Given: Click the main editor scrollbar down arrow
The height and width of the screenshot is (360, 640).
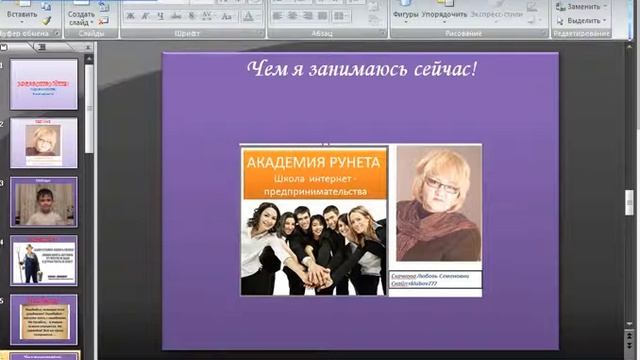Looking at the screenshot, I should [x=629, y=324].
